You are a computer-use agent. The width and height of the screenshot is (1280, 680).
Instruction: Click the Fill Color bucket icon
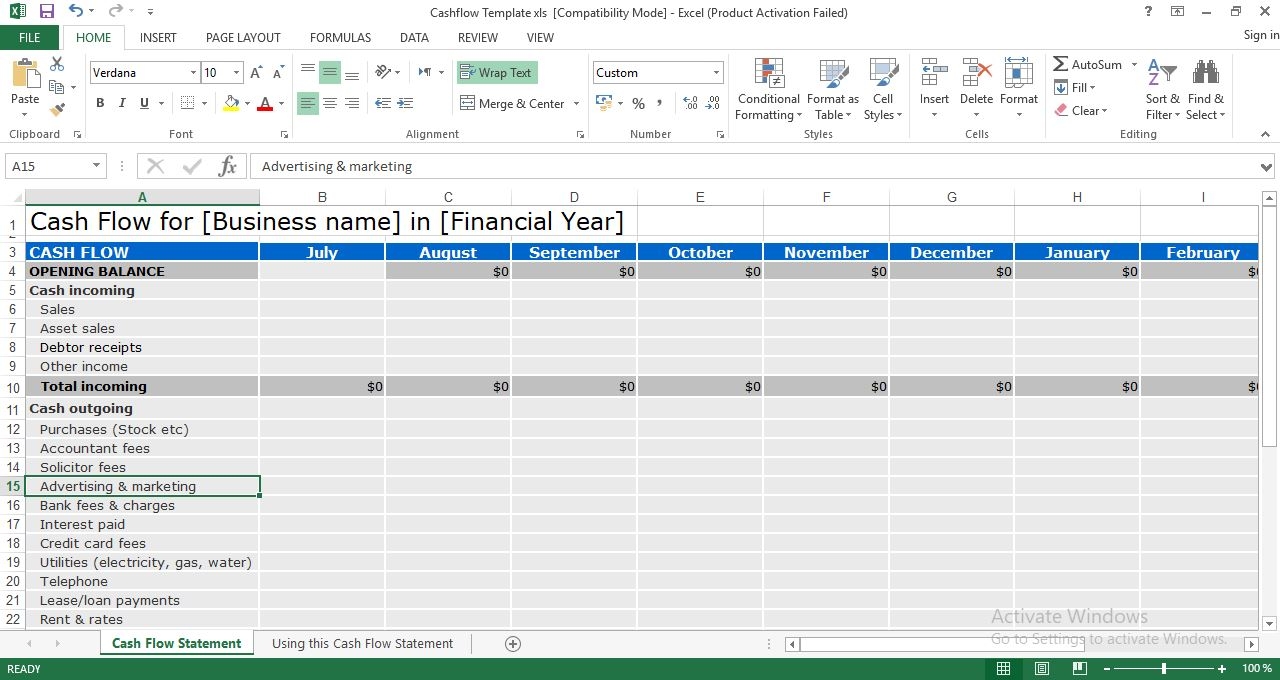[229, 103]
